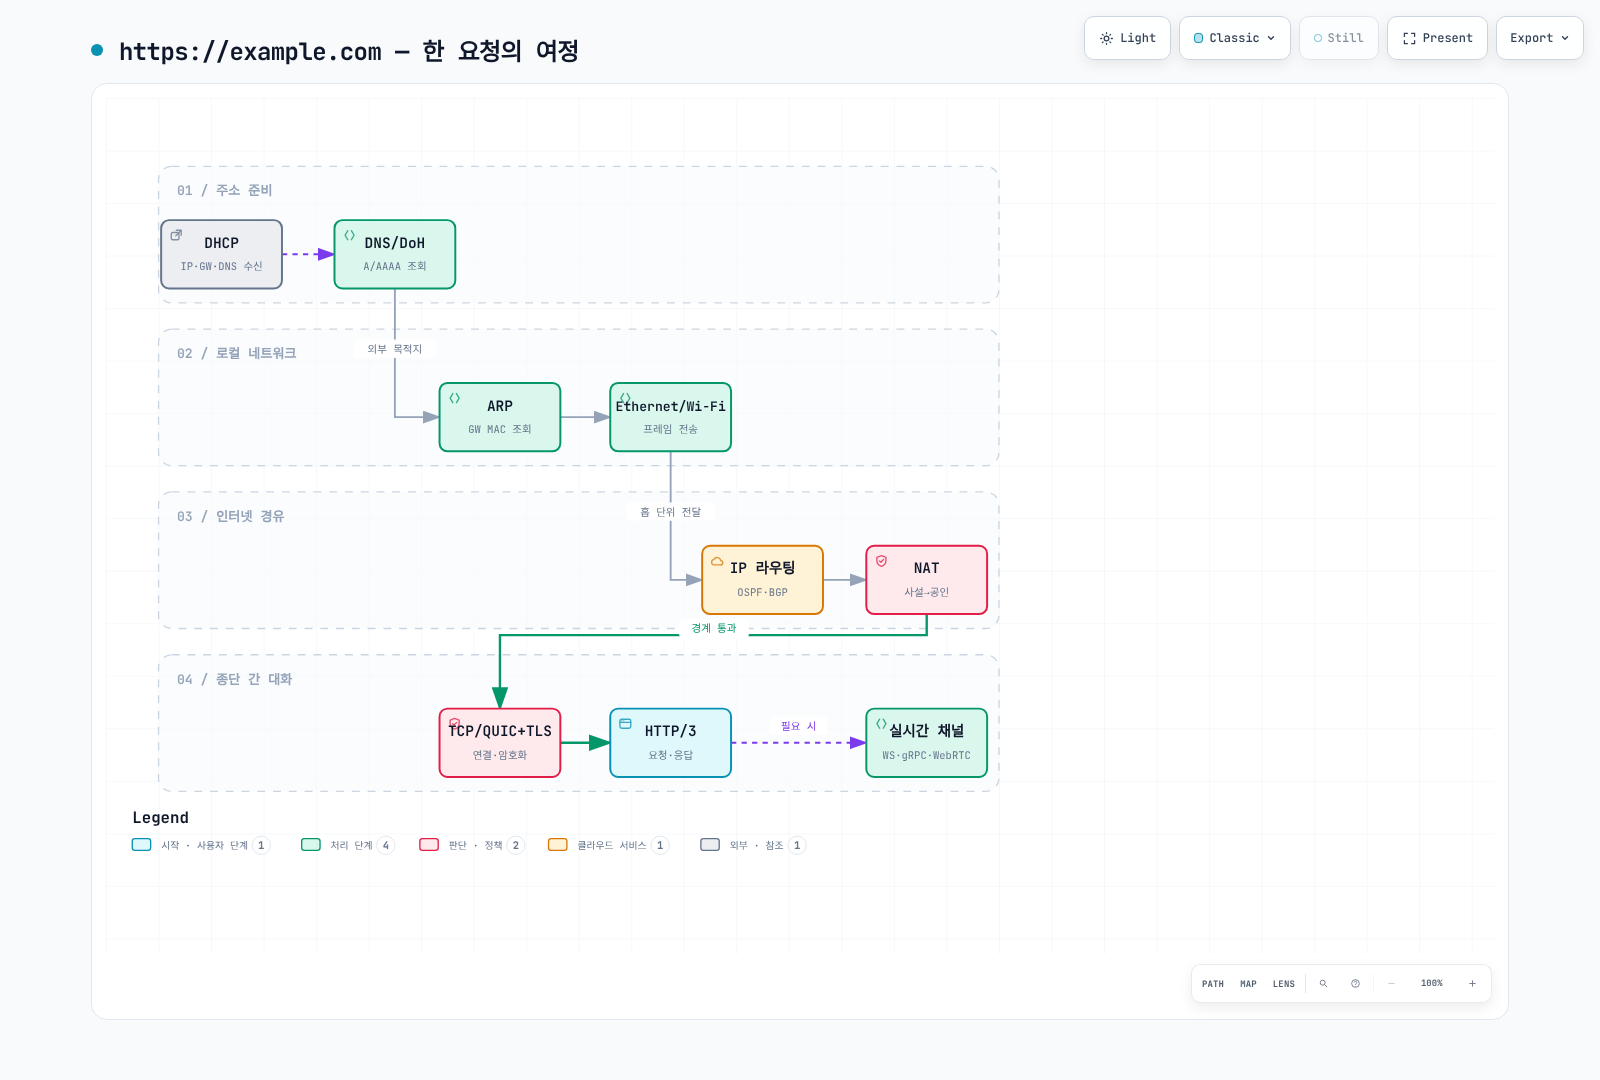Click the 04 / 종단 간 대화 group header
Image resolution: width=1600 pixels, height=1080 pixels.
point(235,679)
